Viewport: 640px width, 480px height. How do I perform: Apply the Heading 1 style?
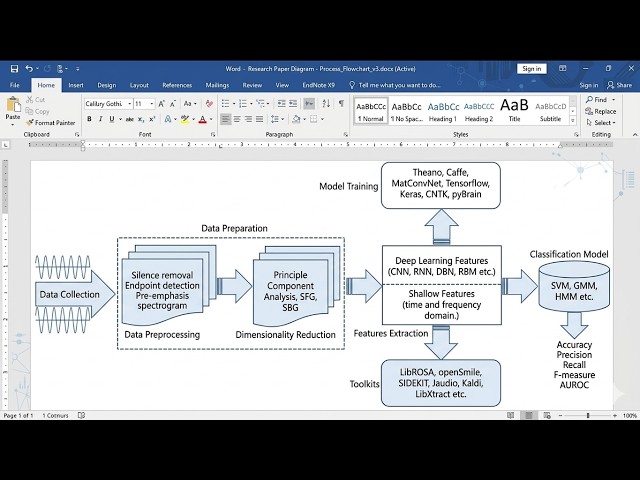(x=443, y=111)
